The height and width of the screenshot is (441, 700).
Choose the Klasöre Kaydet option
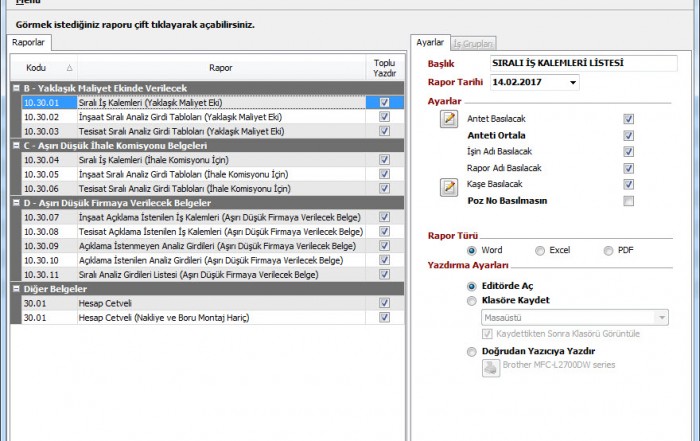point(473,300)
